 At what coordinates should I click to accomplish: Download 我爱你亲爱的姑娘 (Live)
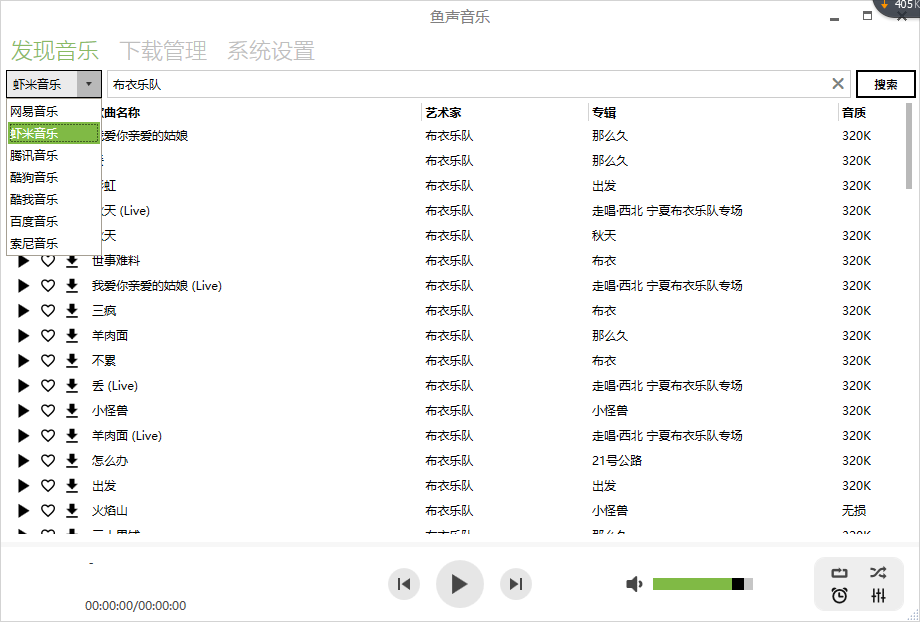[72, 286]
